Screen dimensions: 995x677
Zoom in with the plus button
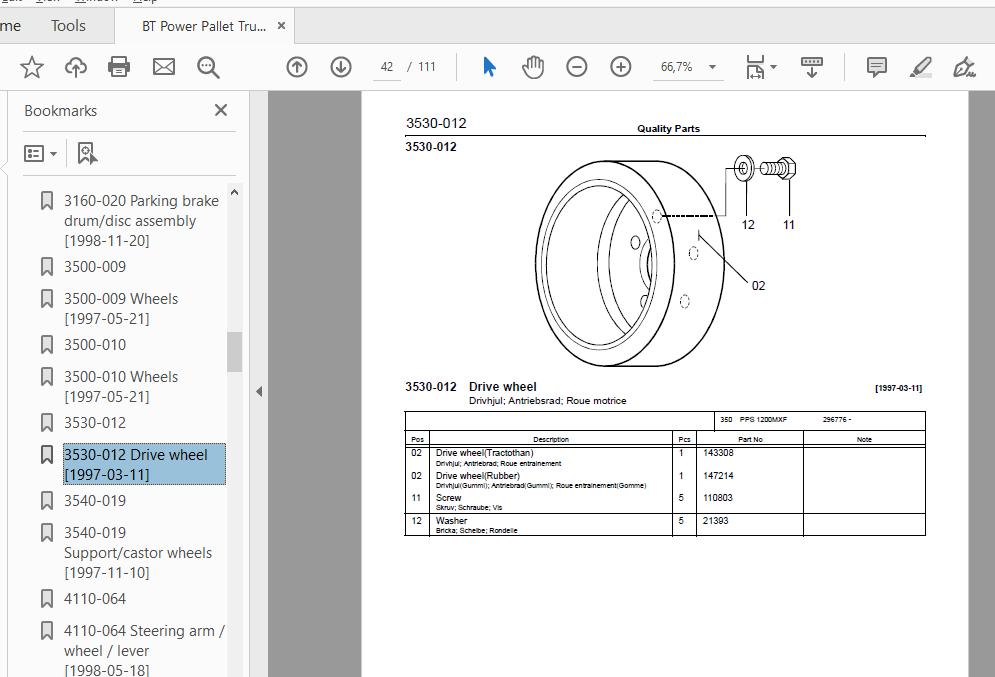(621, 67)
